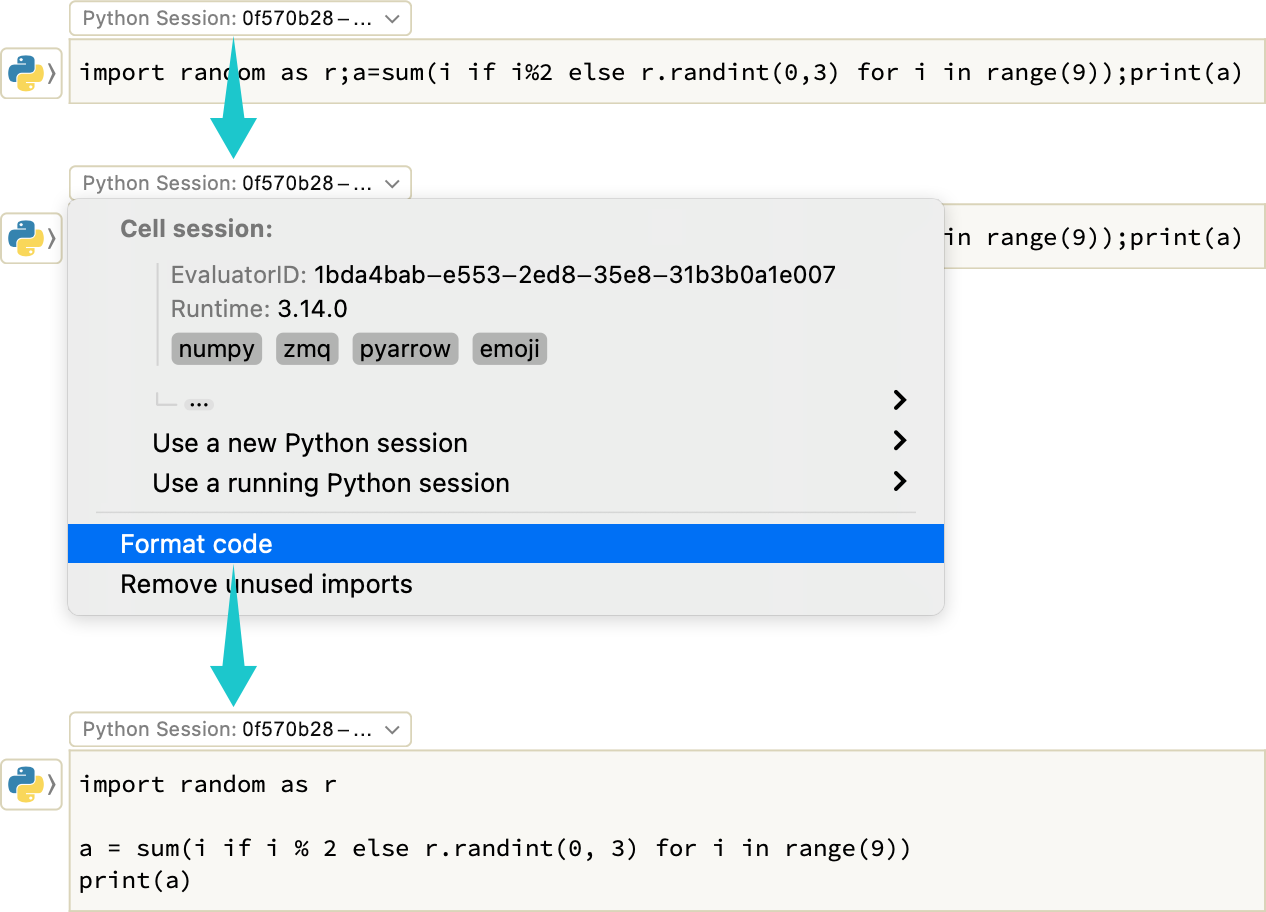Viewport: 1266px width, 912px height.
Task: Click the chevron next to Use a new Python session
Action: 899,441
